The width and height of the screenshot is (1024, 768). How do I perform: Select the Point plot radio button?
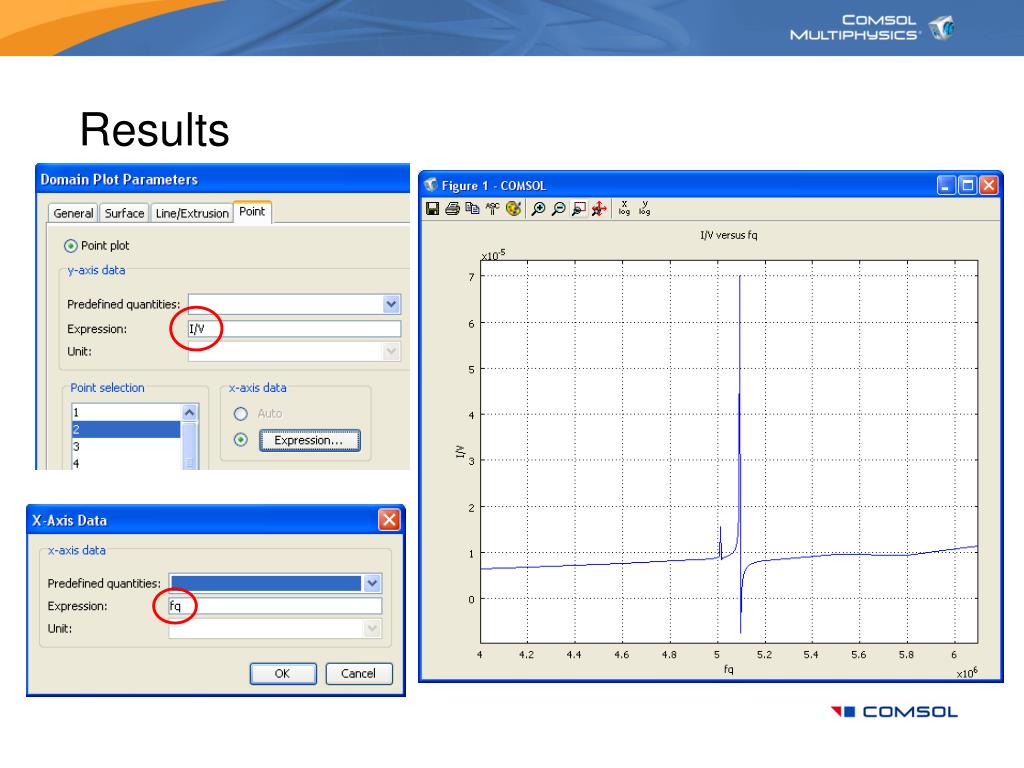(71, 246)
